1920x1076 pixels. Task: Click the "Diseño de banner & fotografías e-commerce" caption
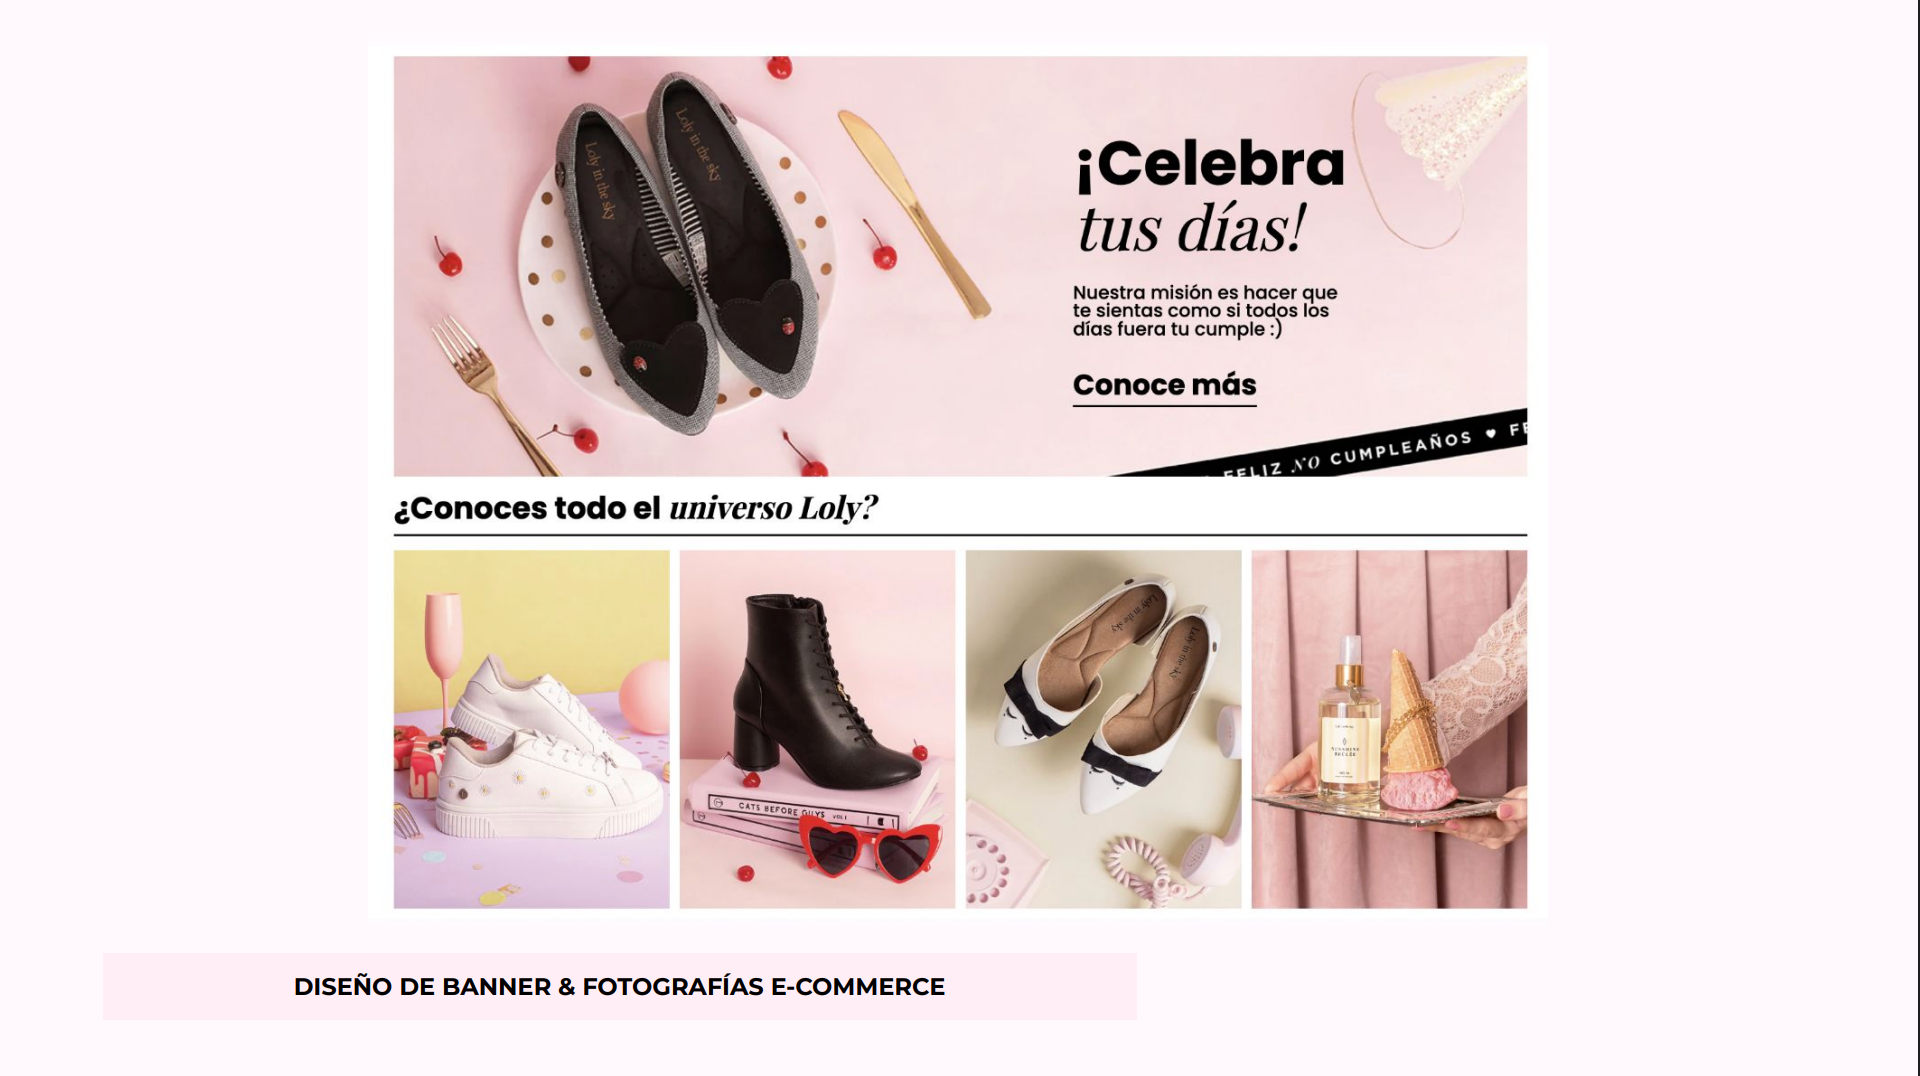coord(619,987)
